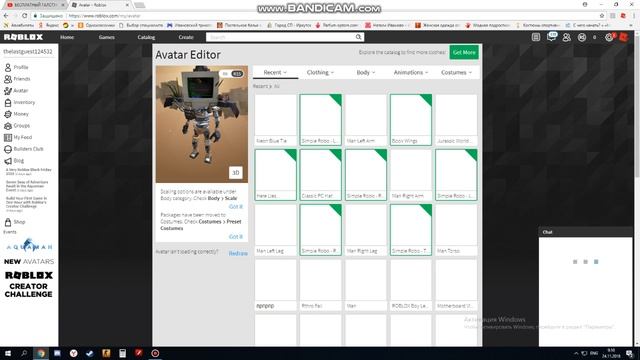This screenshot has width=640, height=360.
Task: Open Catalog in the top navigation
Action: click(x=146, y=37)
